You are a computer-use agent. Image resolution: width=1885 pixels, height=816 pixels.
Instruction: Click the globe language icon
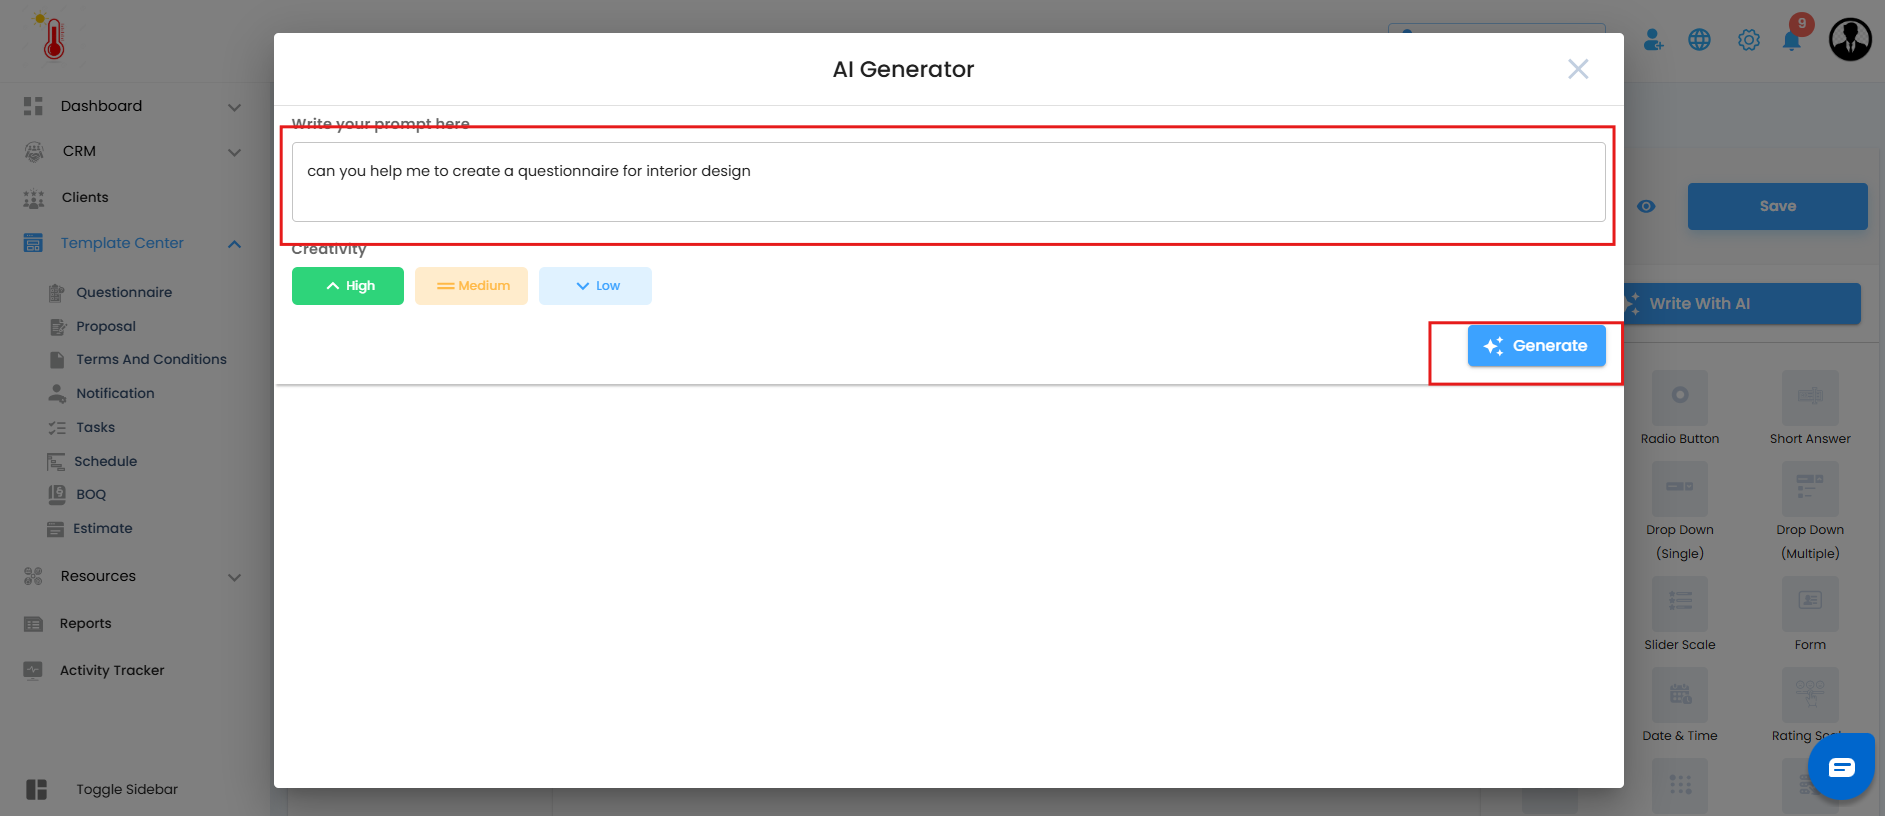1699,40
